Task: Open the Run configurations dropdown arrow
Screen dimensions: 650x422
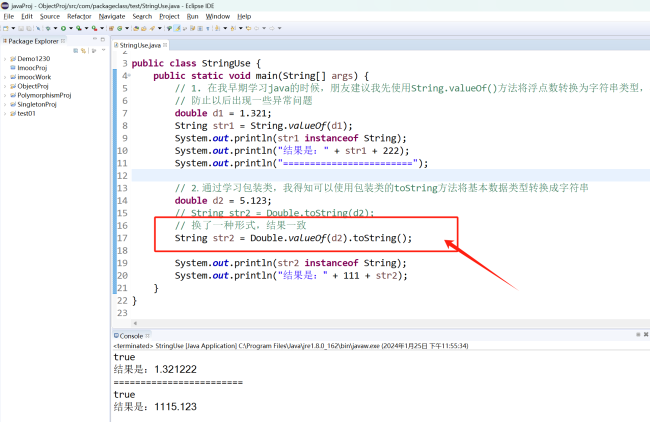Action: [x=71, y=28]
